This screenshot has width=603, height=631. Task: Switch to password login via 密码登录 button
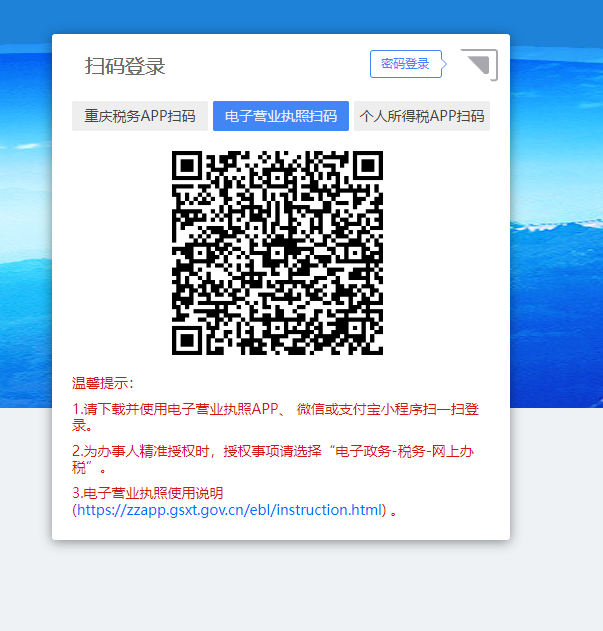coord(406,64)
